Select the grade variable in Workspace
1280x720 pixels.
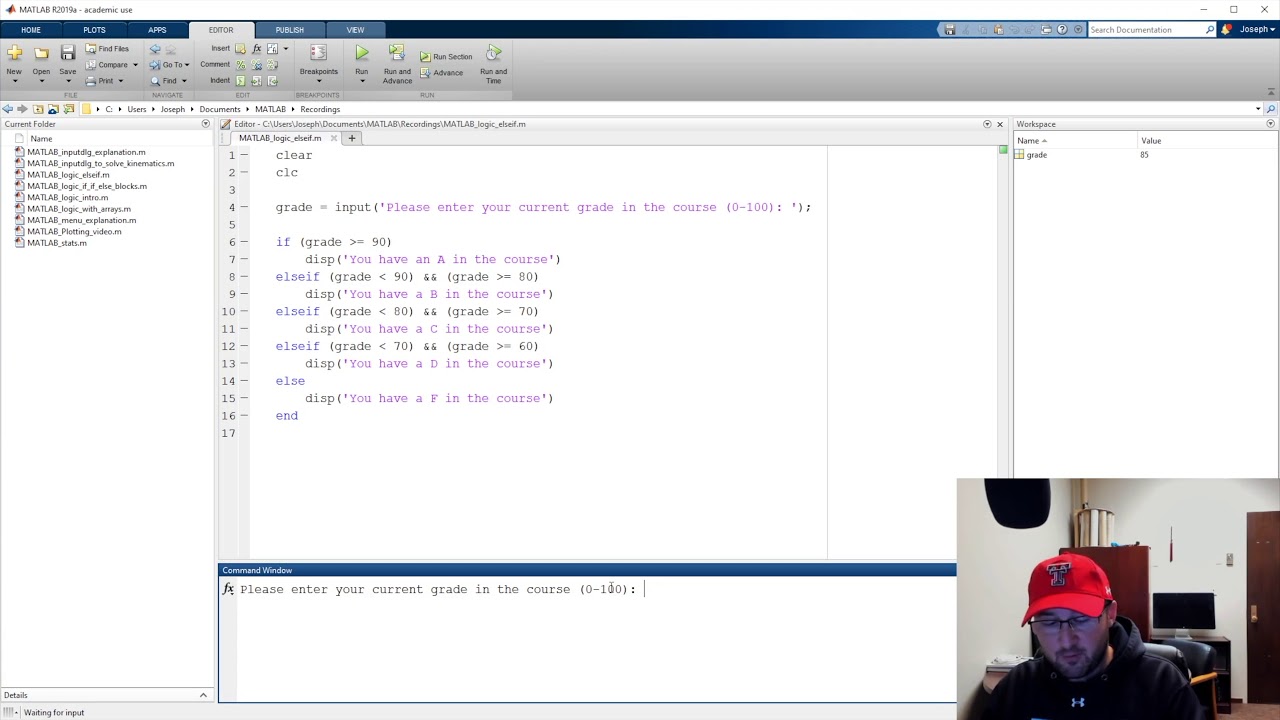tap(1036, 155)
